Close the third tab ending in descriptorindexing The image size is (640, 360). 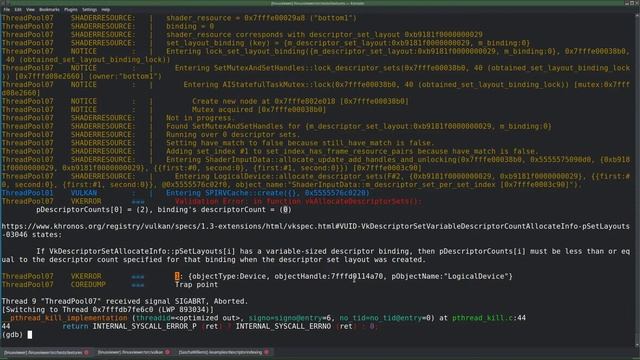click(267, 352)
